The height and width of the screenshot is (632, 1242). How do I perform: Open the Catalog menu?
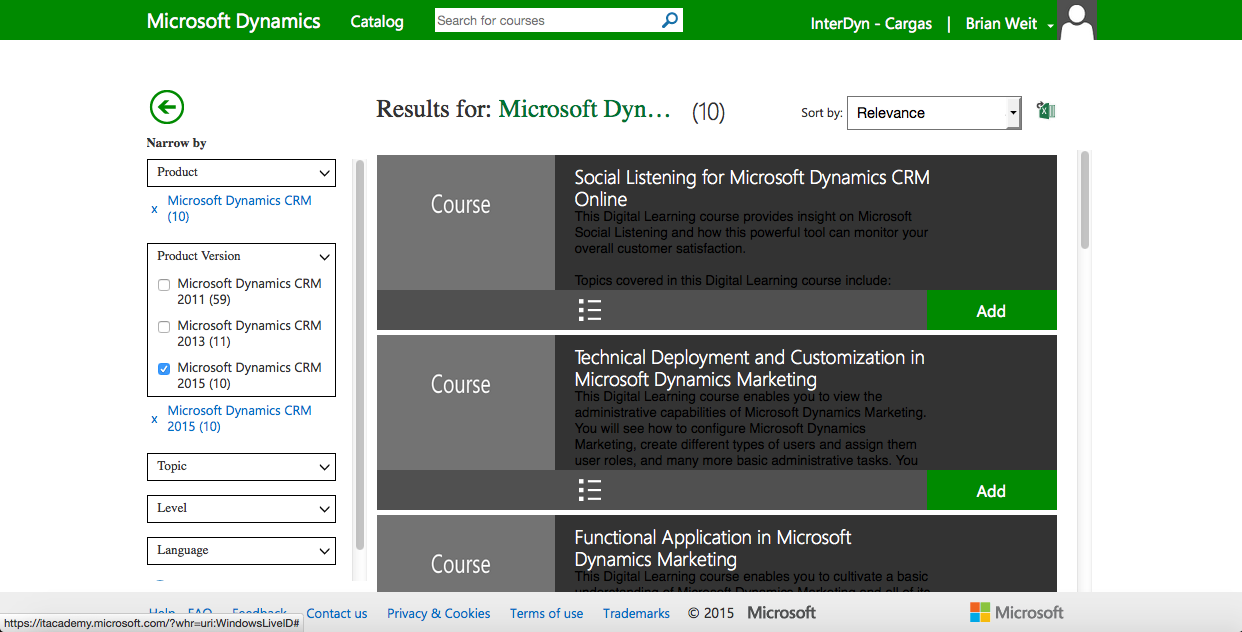click(x=377, y=21)
